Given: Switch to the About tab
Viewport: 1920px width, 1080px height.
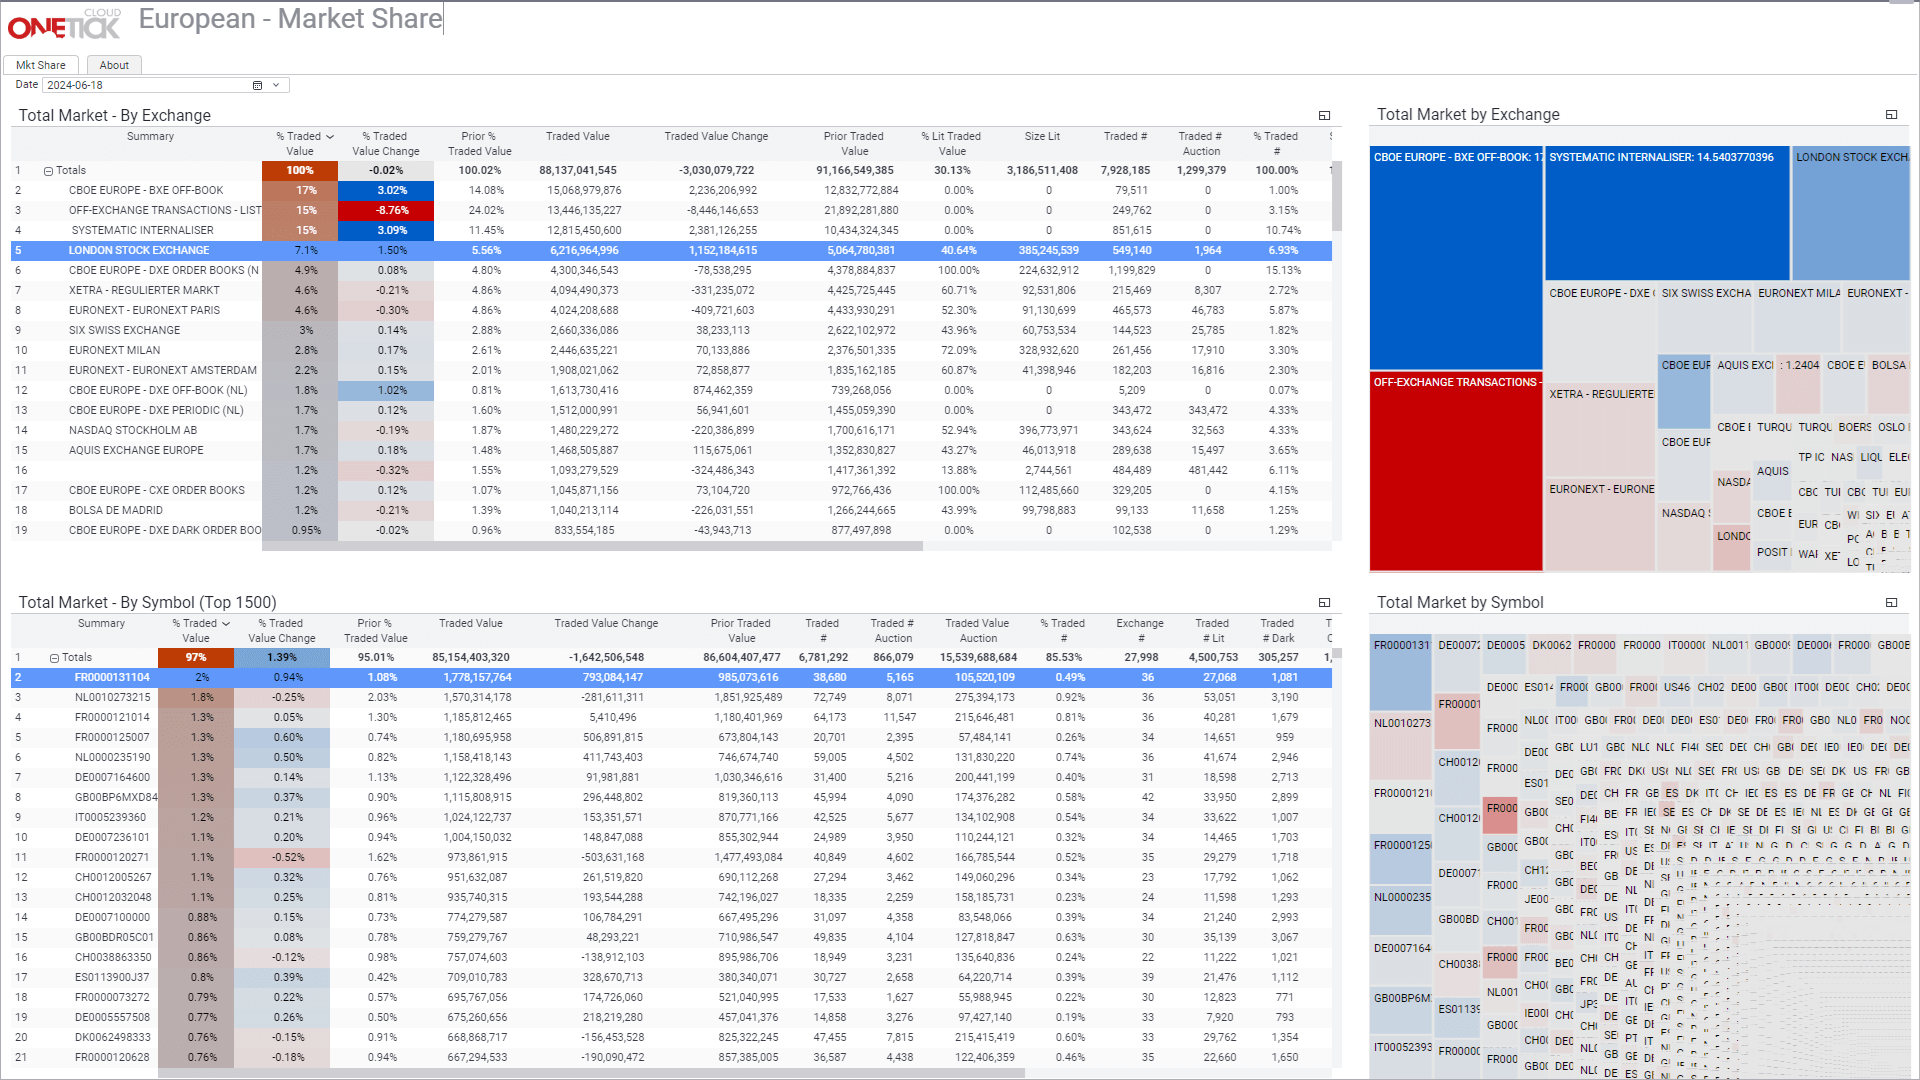Looking at the screenshot, I should coord(114,65).
